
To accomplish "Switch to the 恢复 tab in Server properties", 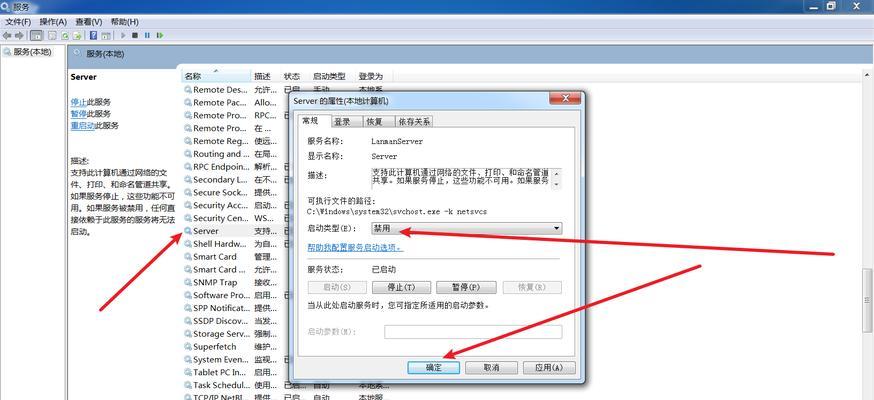I will [x=378, y=121].
